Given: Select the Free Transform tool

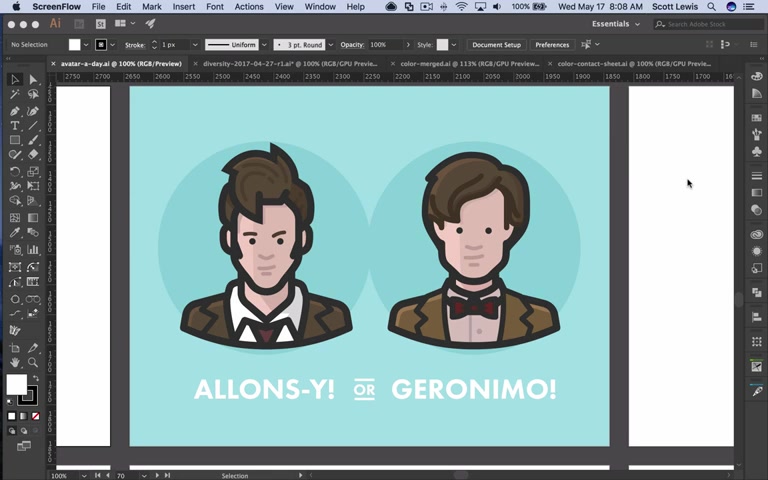Looking at the screenshot, I should coord(33,186).
